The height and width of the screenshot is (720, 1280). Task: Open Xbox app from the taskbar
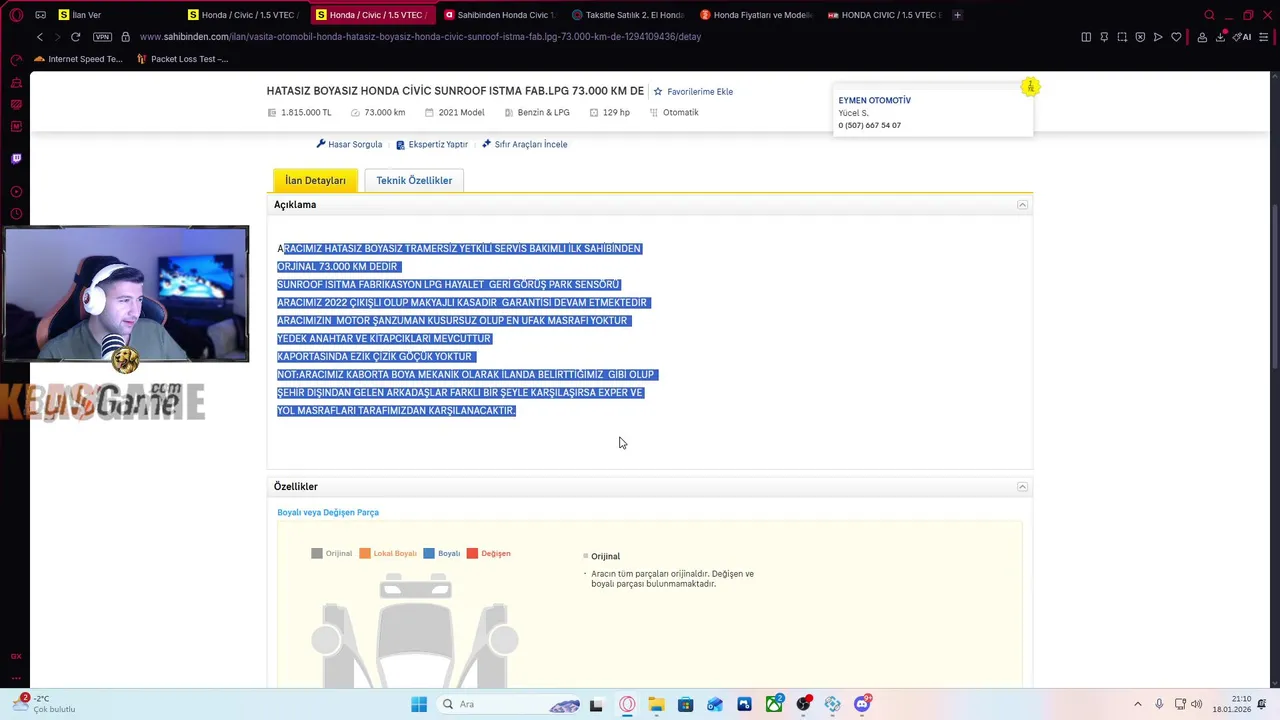point(774,704)
